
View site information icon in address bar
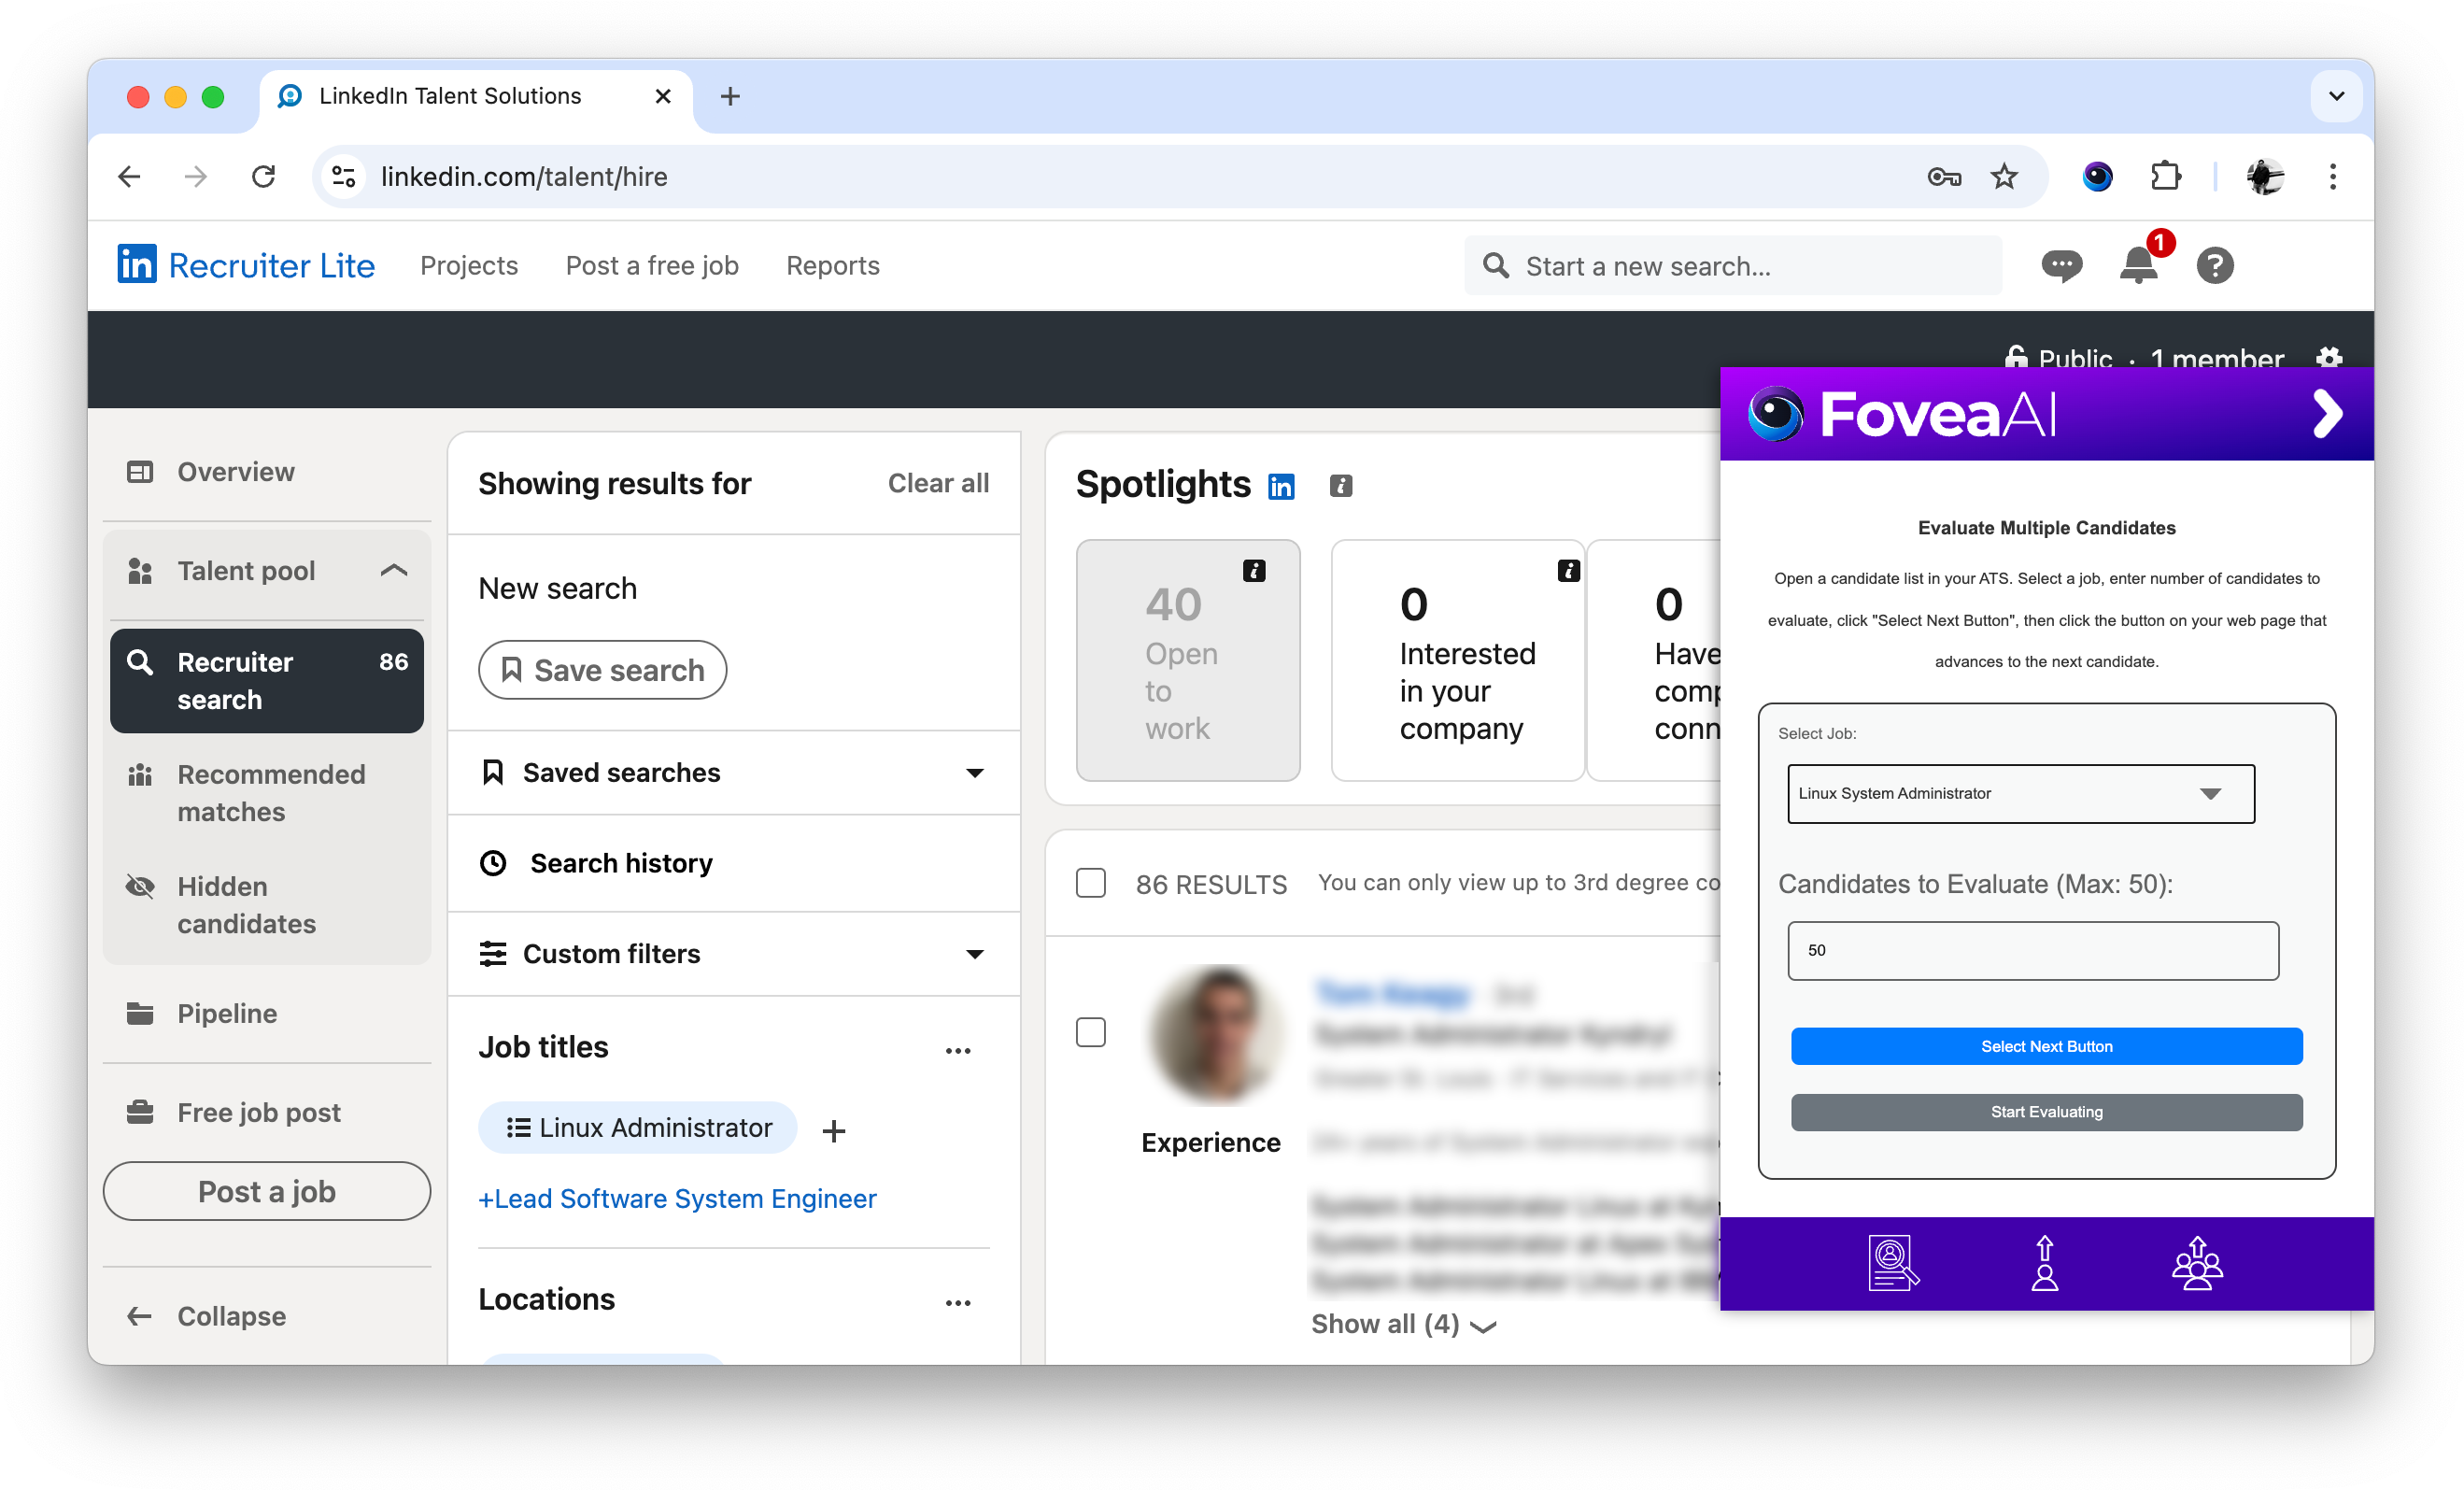344,177
